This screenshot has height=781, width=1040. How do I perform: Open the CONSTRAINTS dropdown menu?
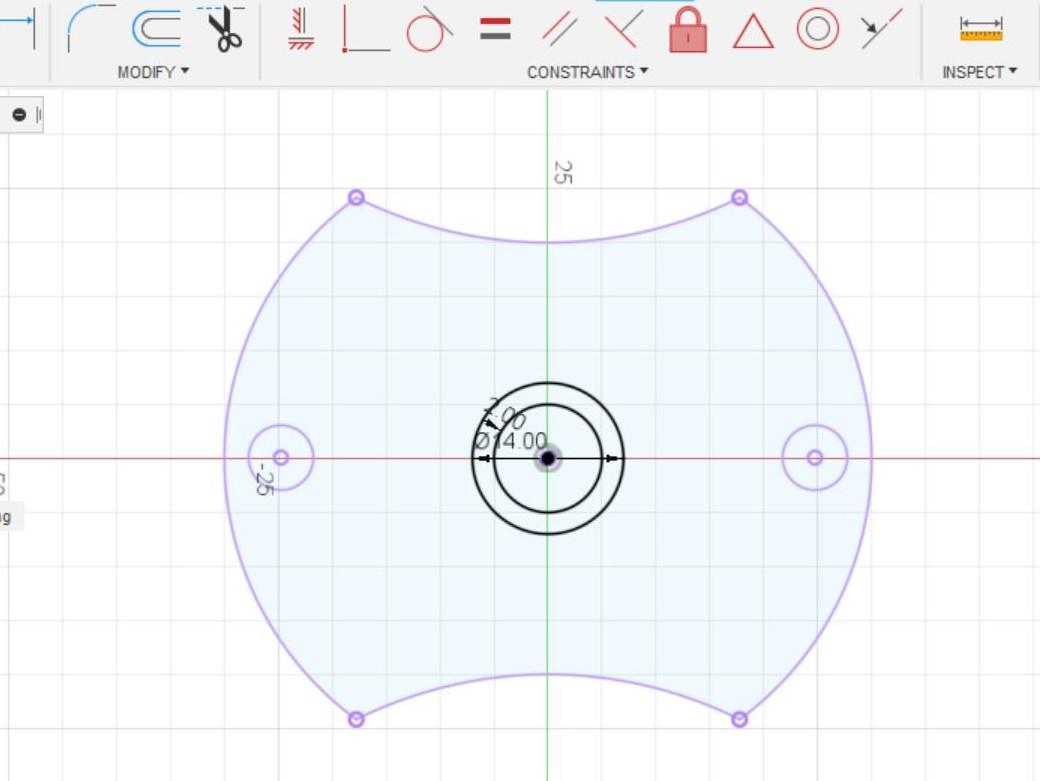pos(587,72)
